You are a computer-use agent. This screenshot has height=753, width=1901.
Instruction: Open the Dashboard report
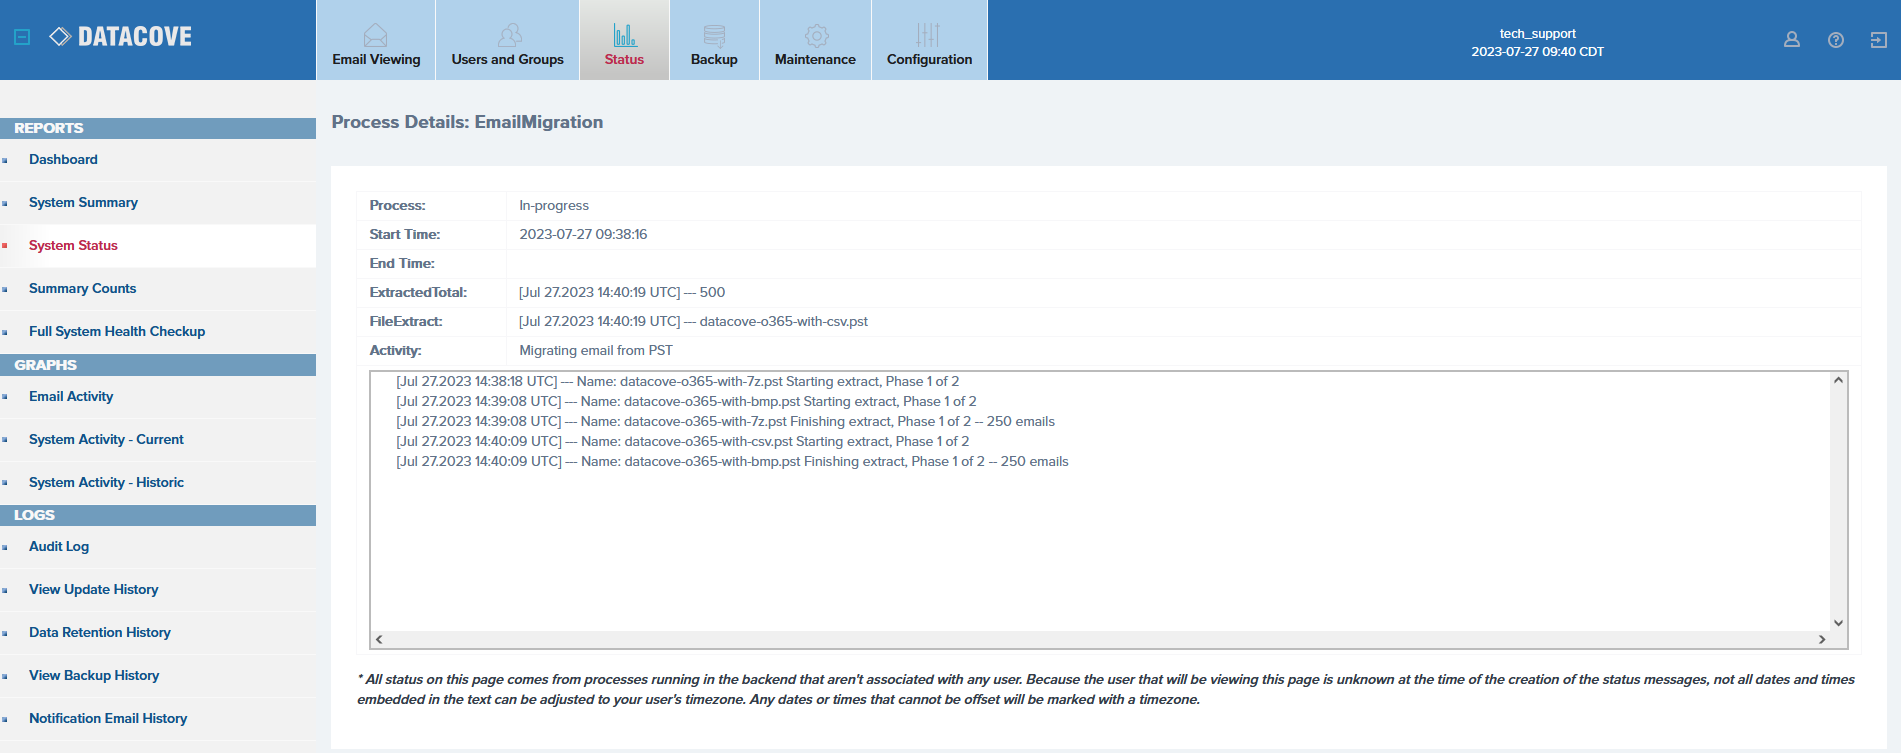point(63,160)
